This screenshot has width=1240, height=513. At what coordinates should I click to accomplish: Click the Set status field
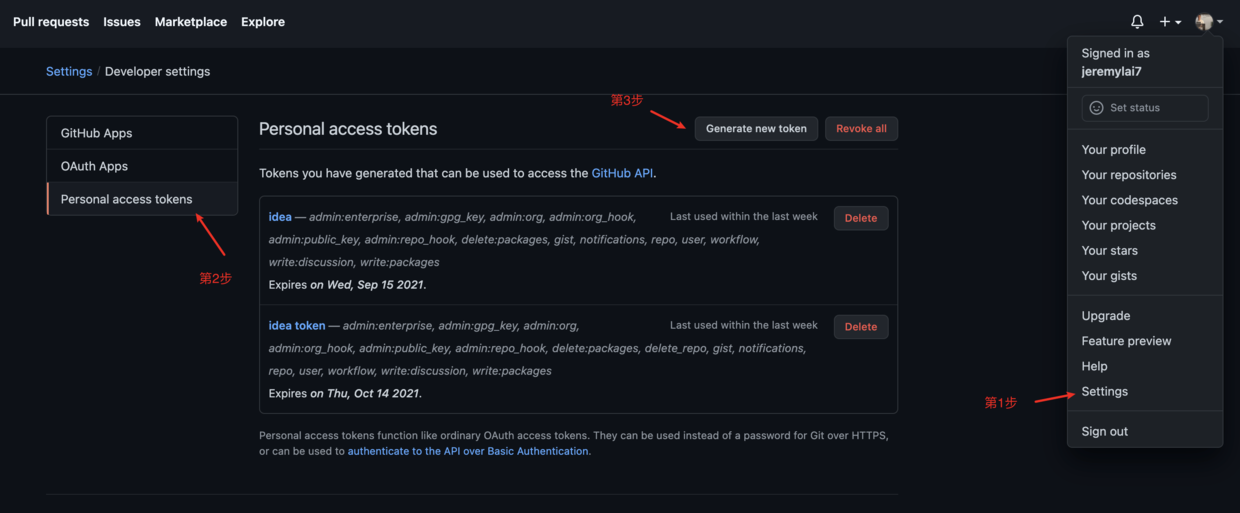point(1144,108)
